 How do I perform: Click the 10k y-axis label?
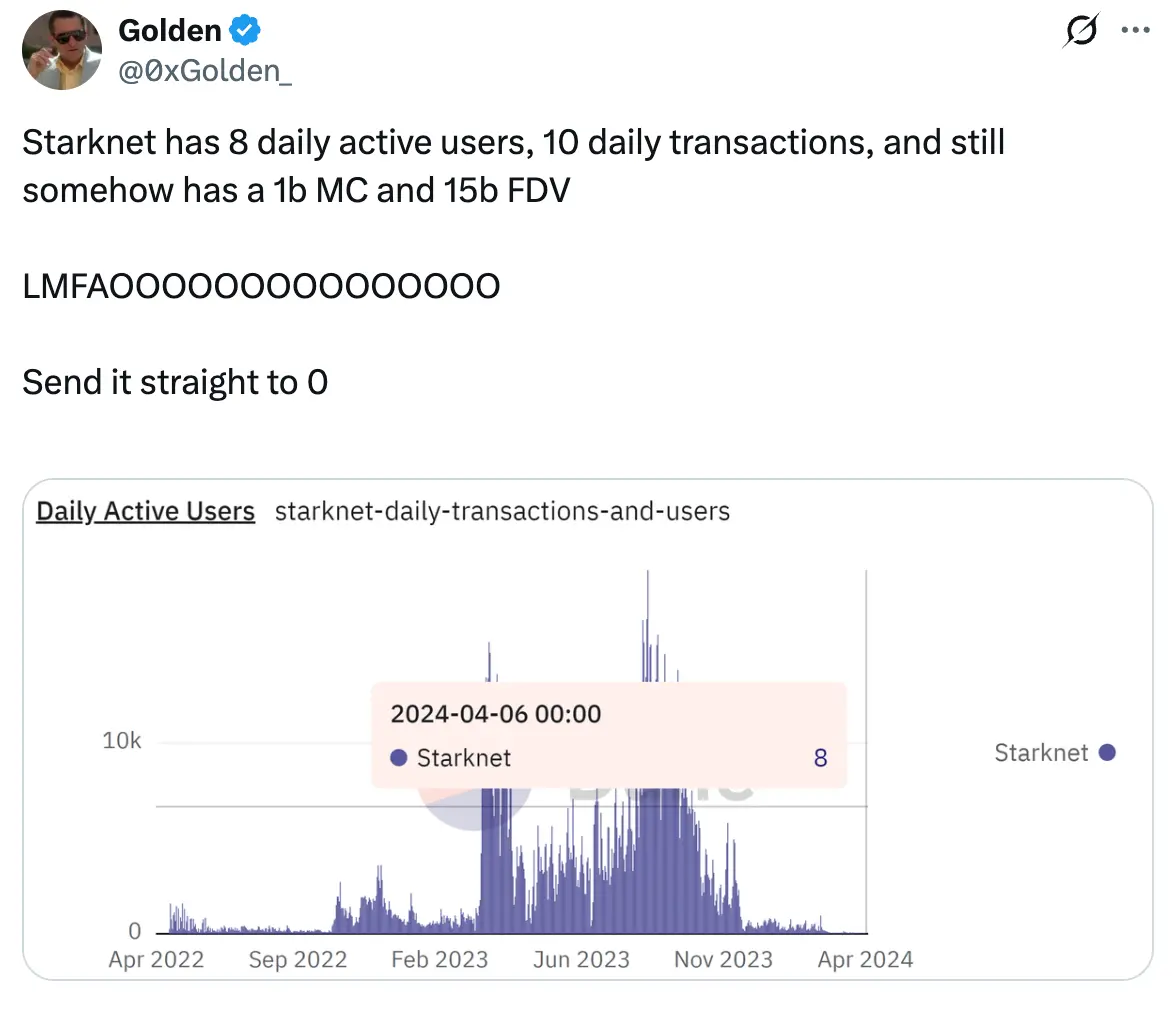coord(122,741)
